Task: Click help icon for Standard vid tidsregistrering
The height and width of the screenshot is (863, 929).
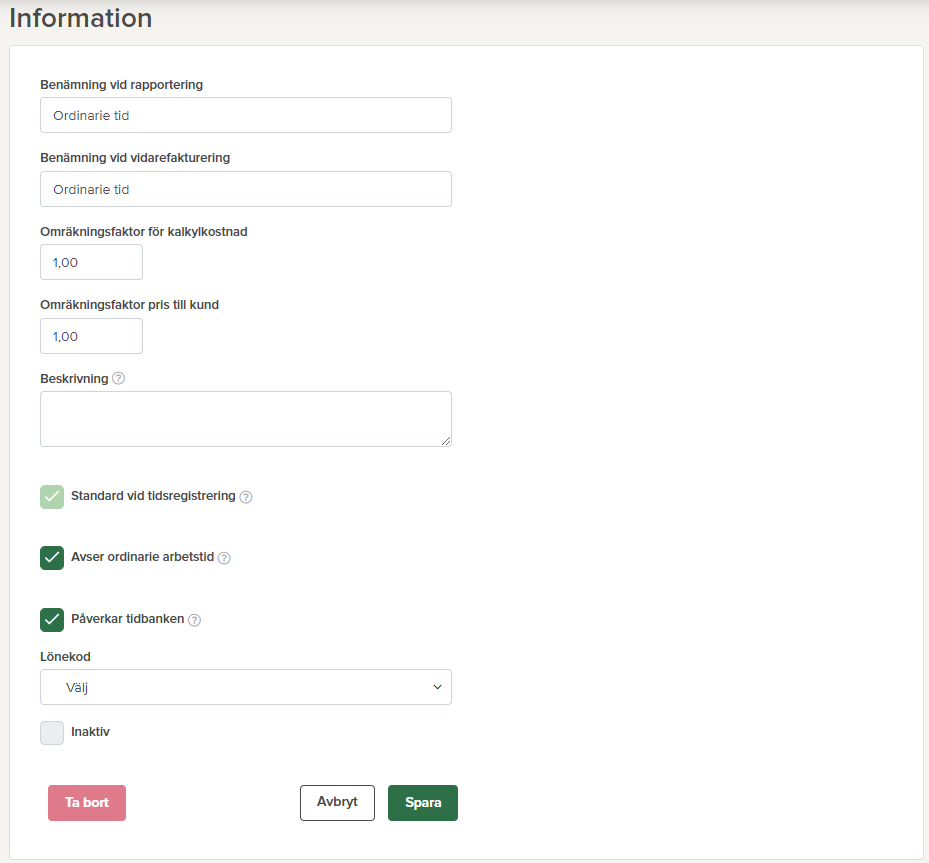Action: (246, 497)
